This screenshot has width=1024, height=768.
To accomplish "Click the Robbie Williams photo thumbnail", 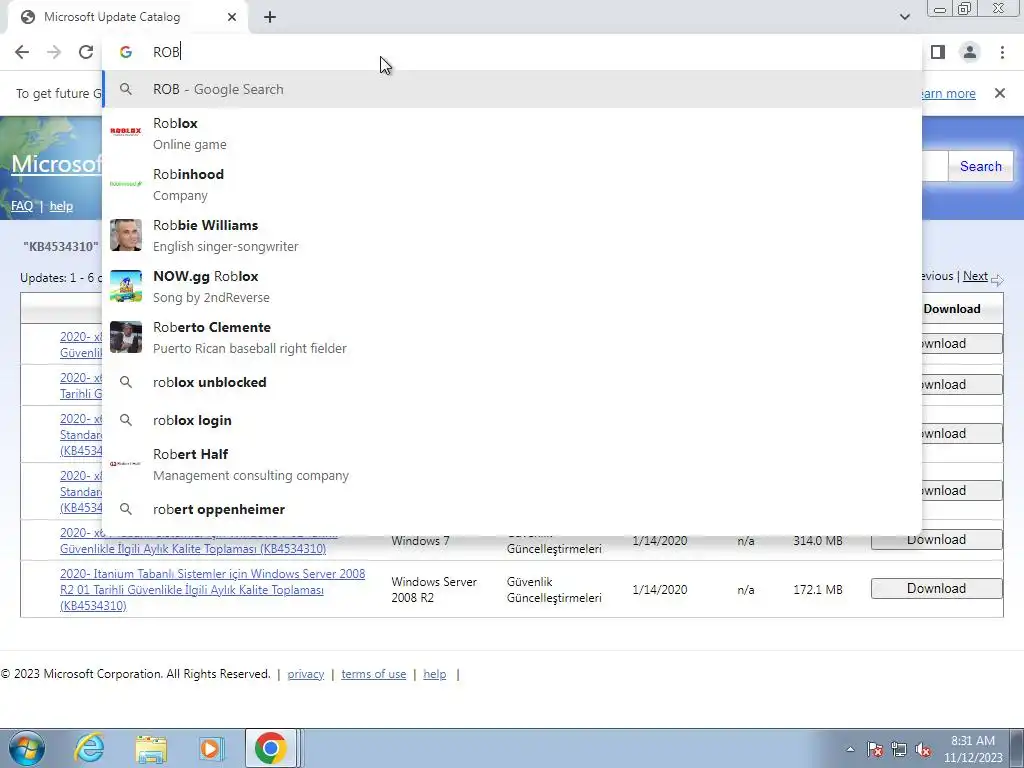I will pos(125,235).
